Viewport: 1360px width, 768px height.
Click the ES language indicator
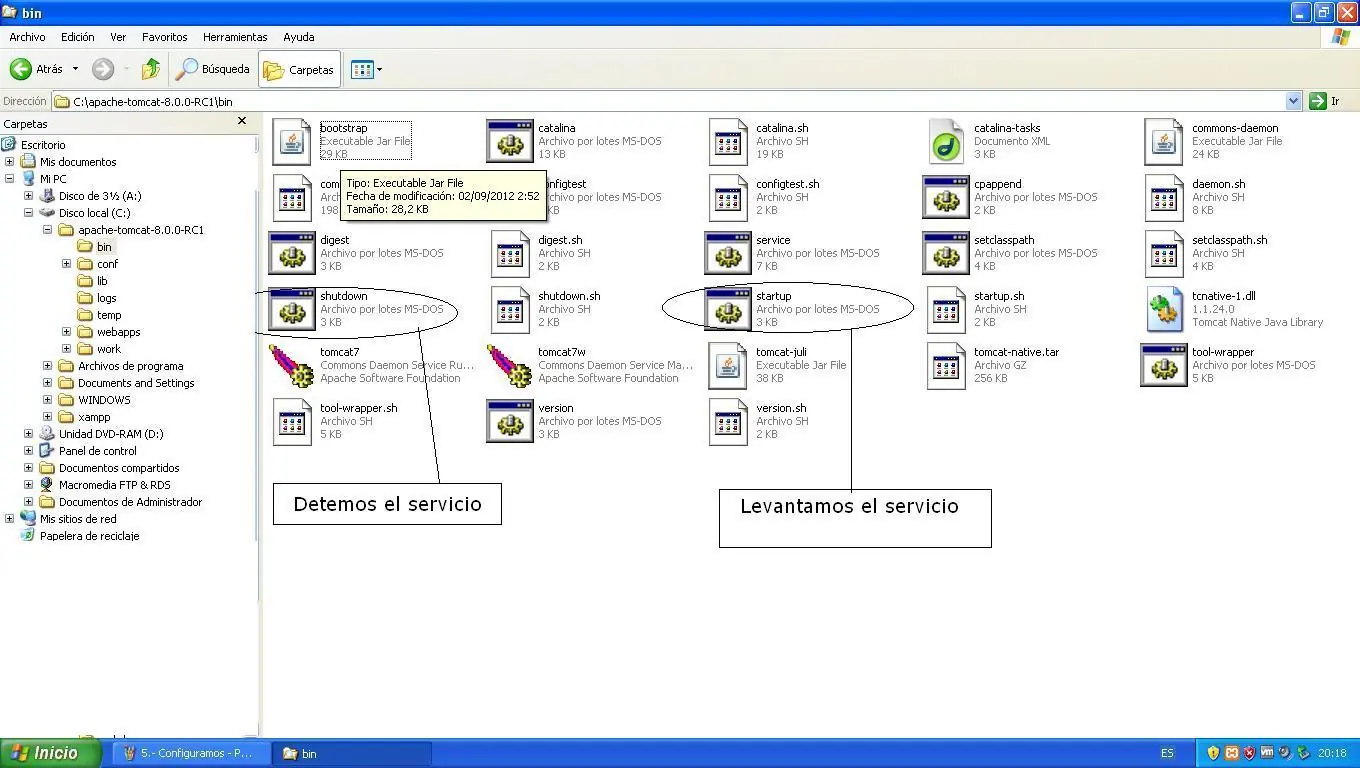[1167, 753]
